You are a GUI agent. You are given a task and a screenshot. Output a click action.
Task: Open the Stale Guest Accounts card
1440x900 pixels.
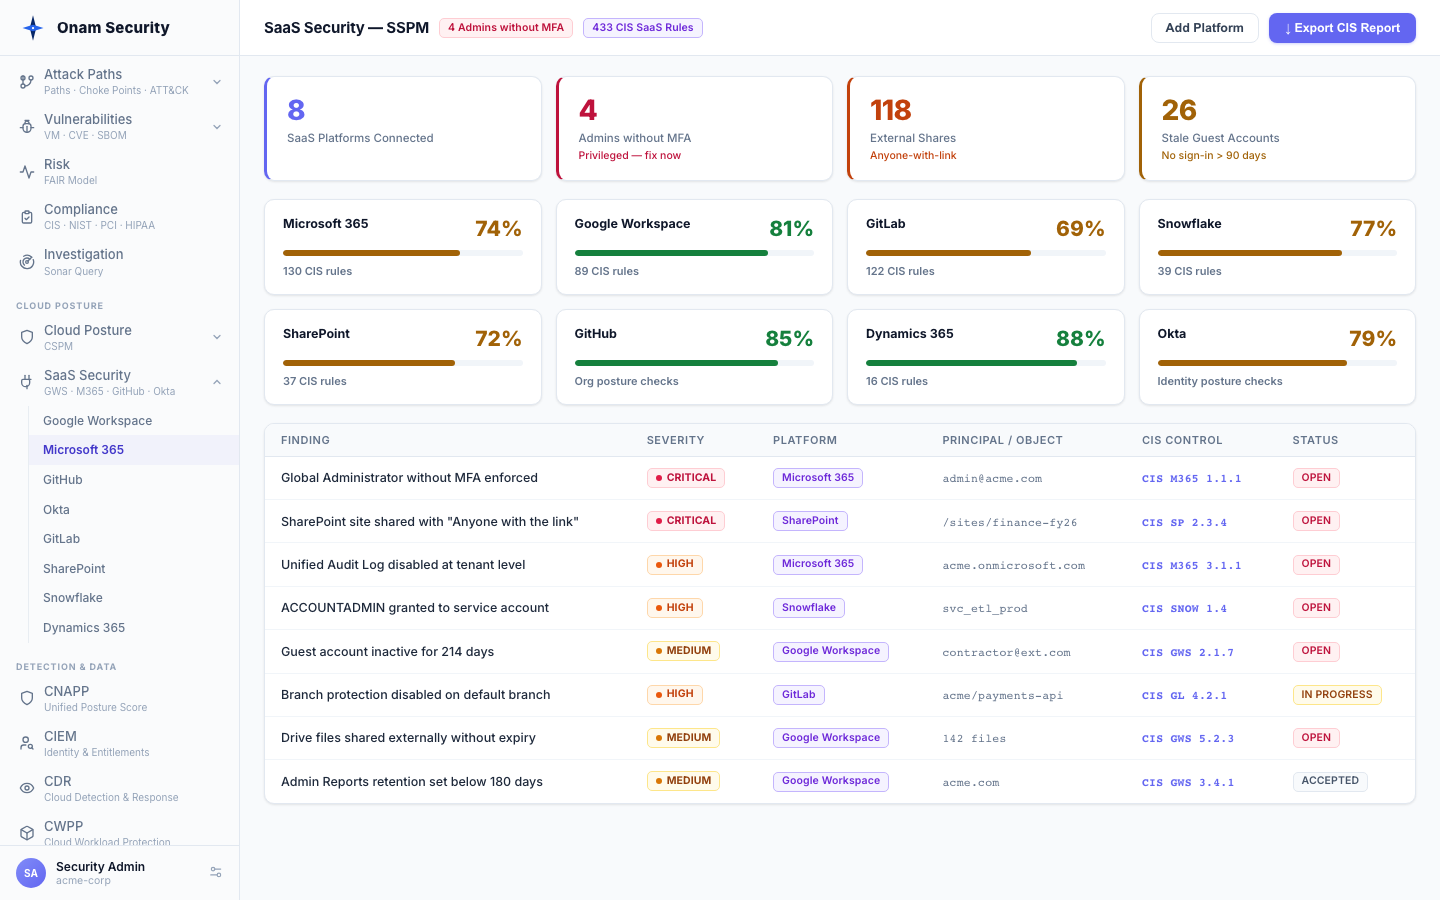click(x=1277, y=129)
